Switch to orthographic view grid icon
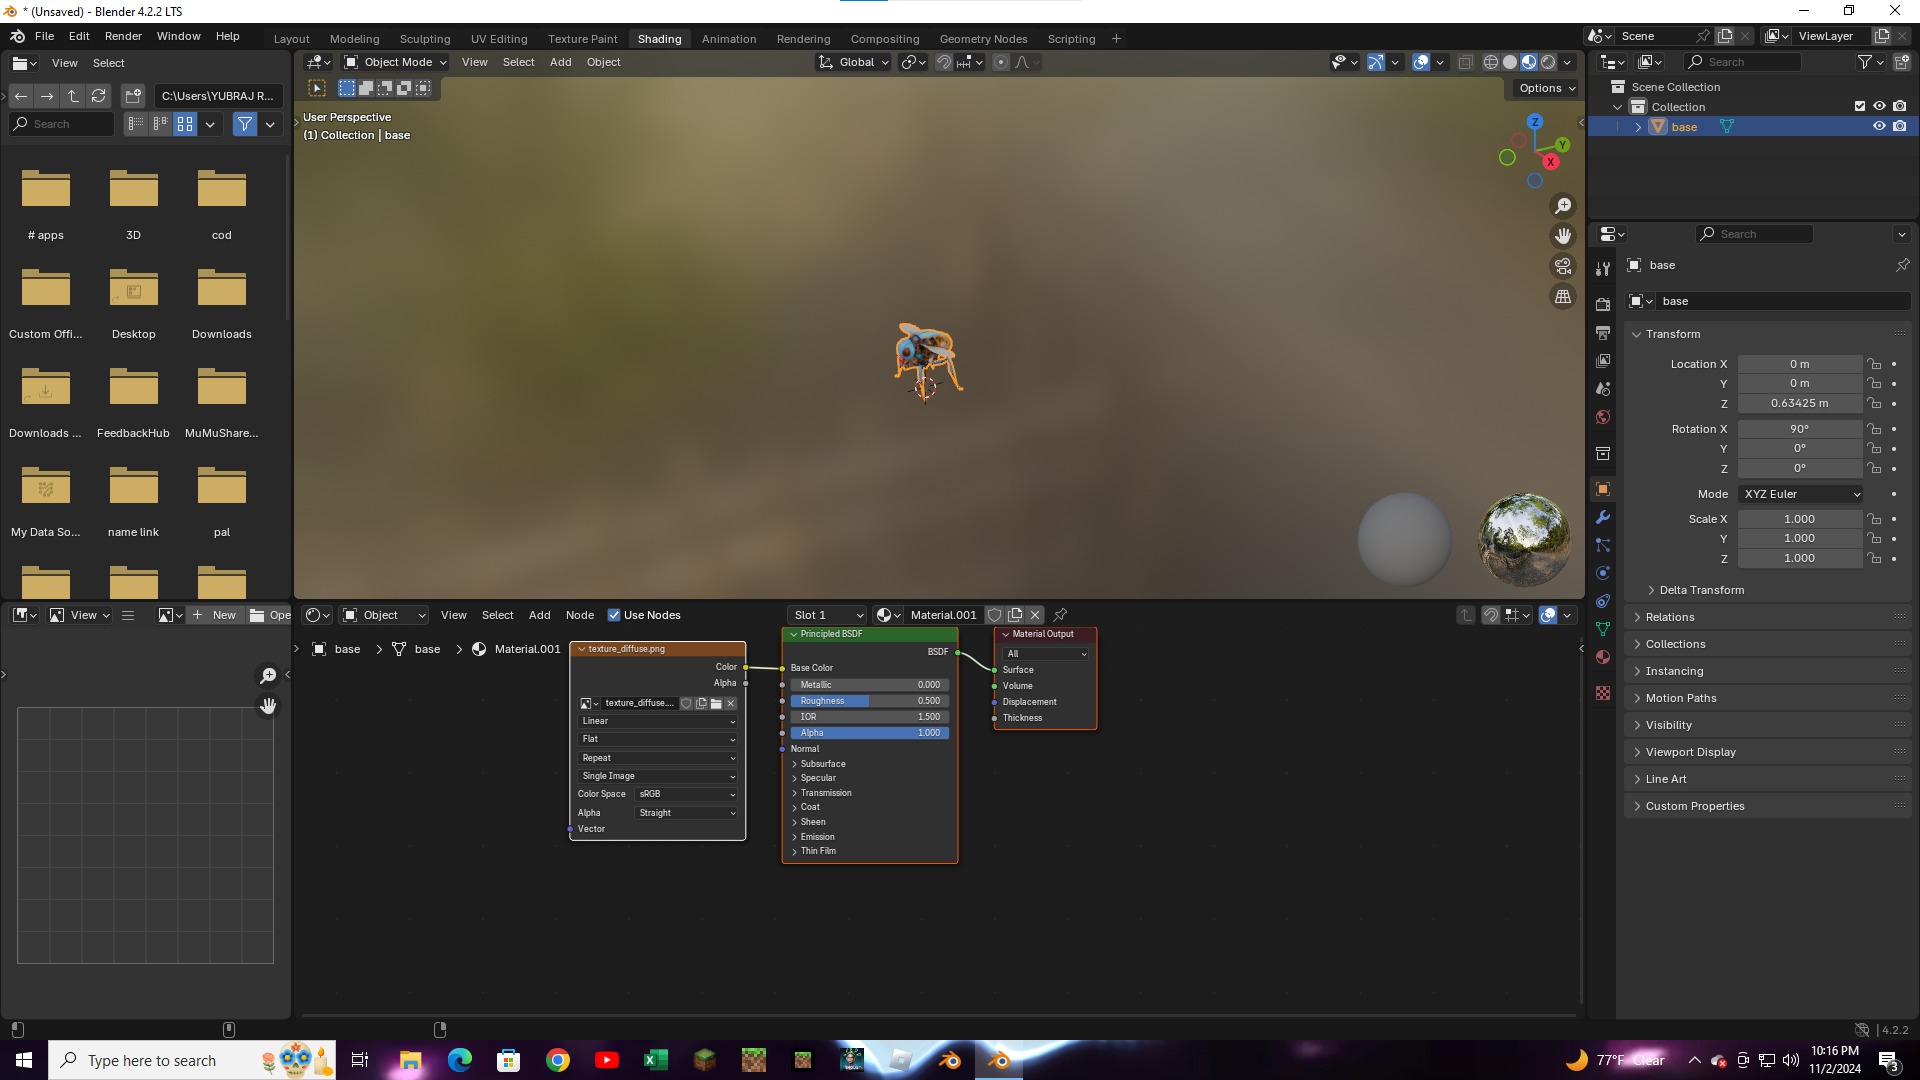1920x1080 pixels. [x=1562, y=297]
